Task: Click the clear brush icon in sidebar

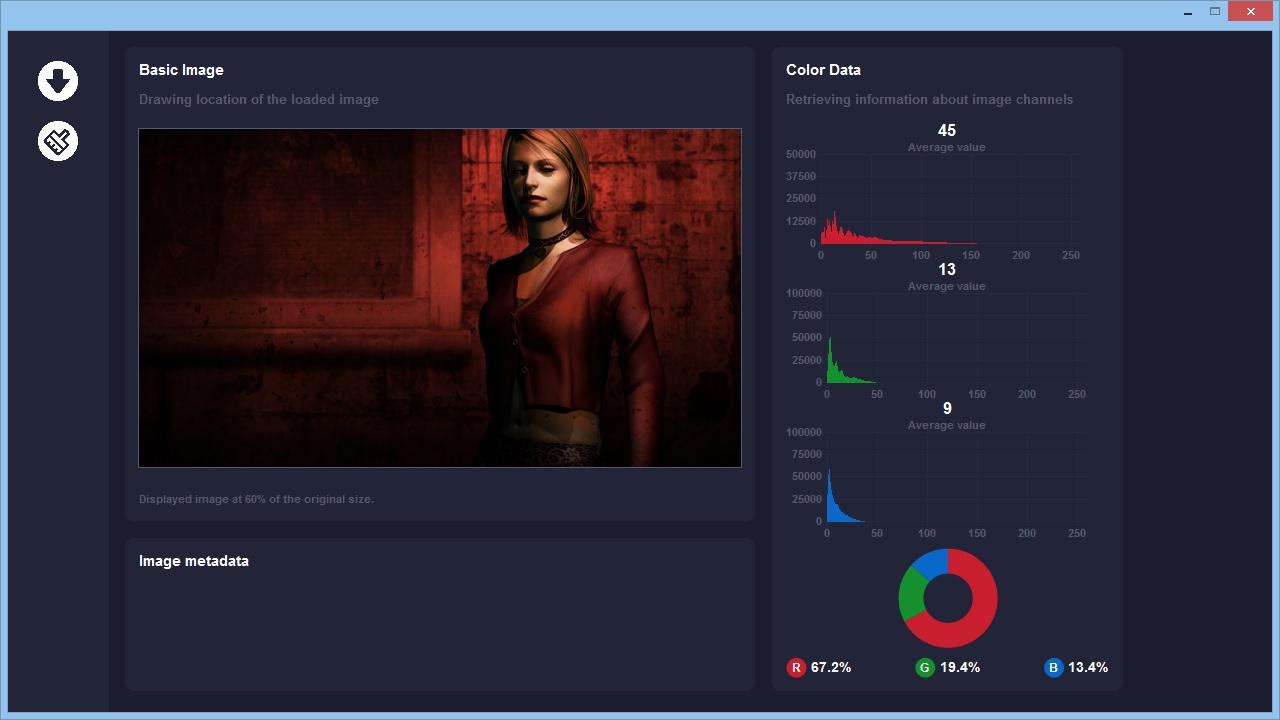Action: pos(58,141)
